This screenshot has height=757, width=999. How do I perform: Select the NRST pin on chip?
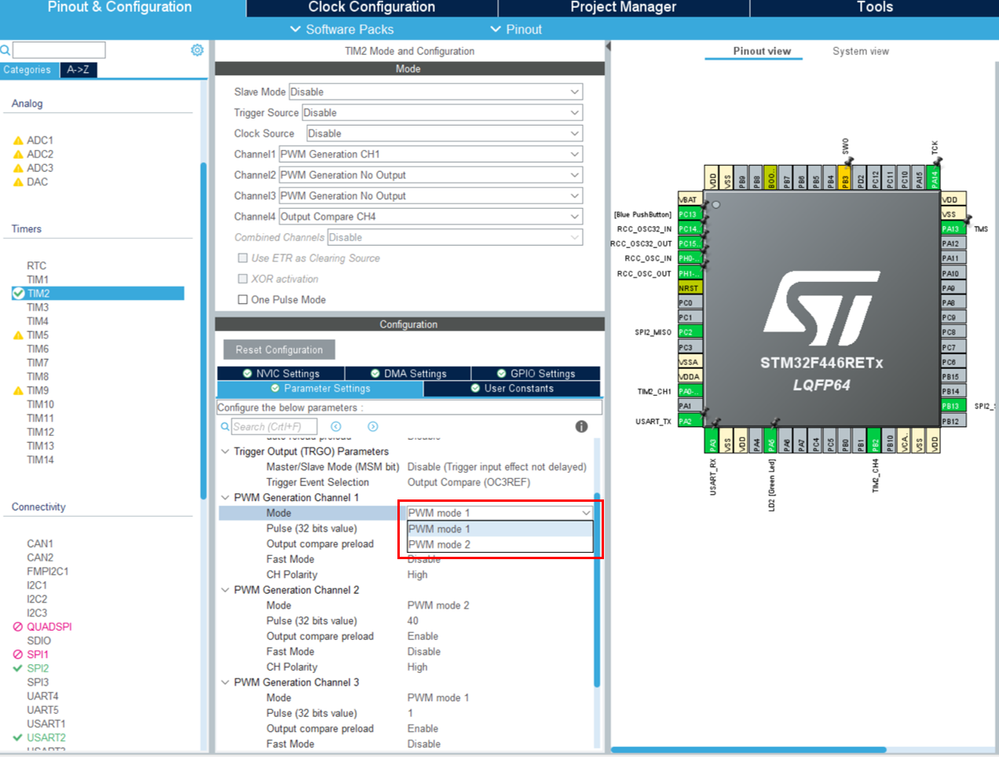click(690, 288)
